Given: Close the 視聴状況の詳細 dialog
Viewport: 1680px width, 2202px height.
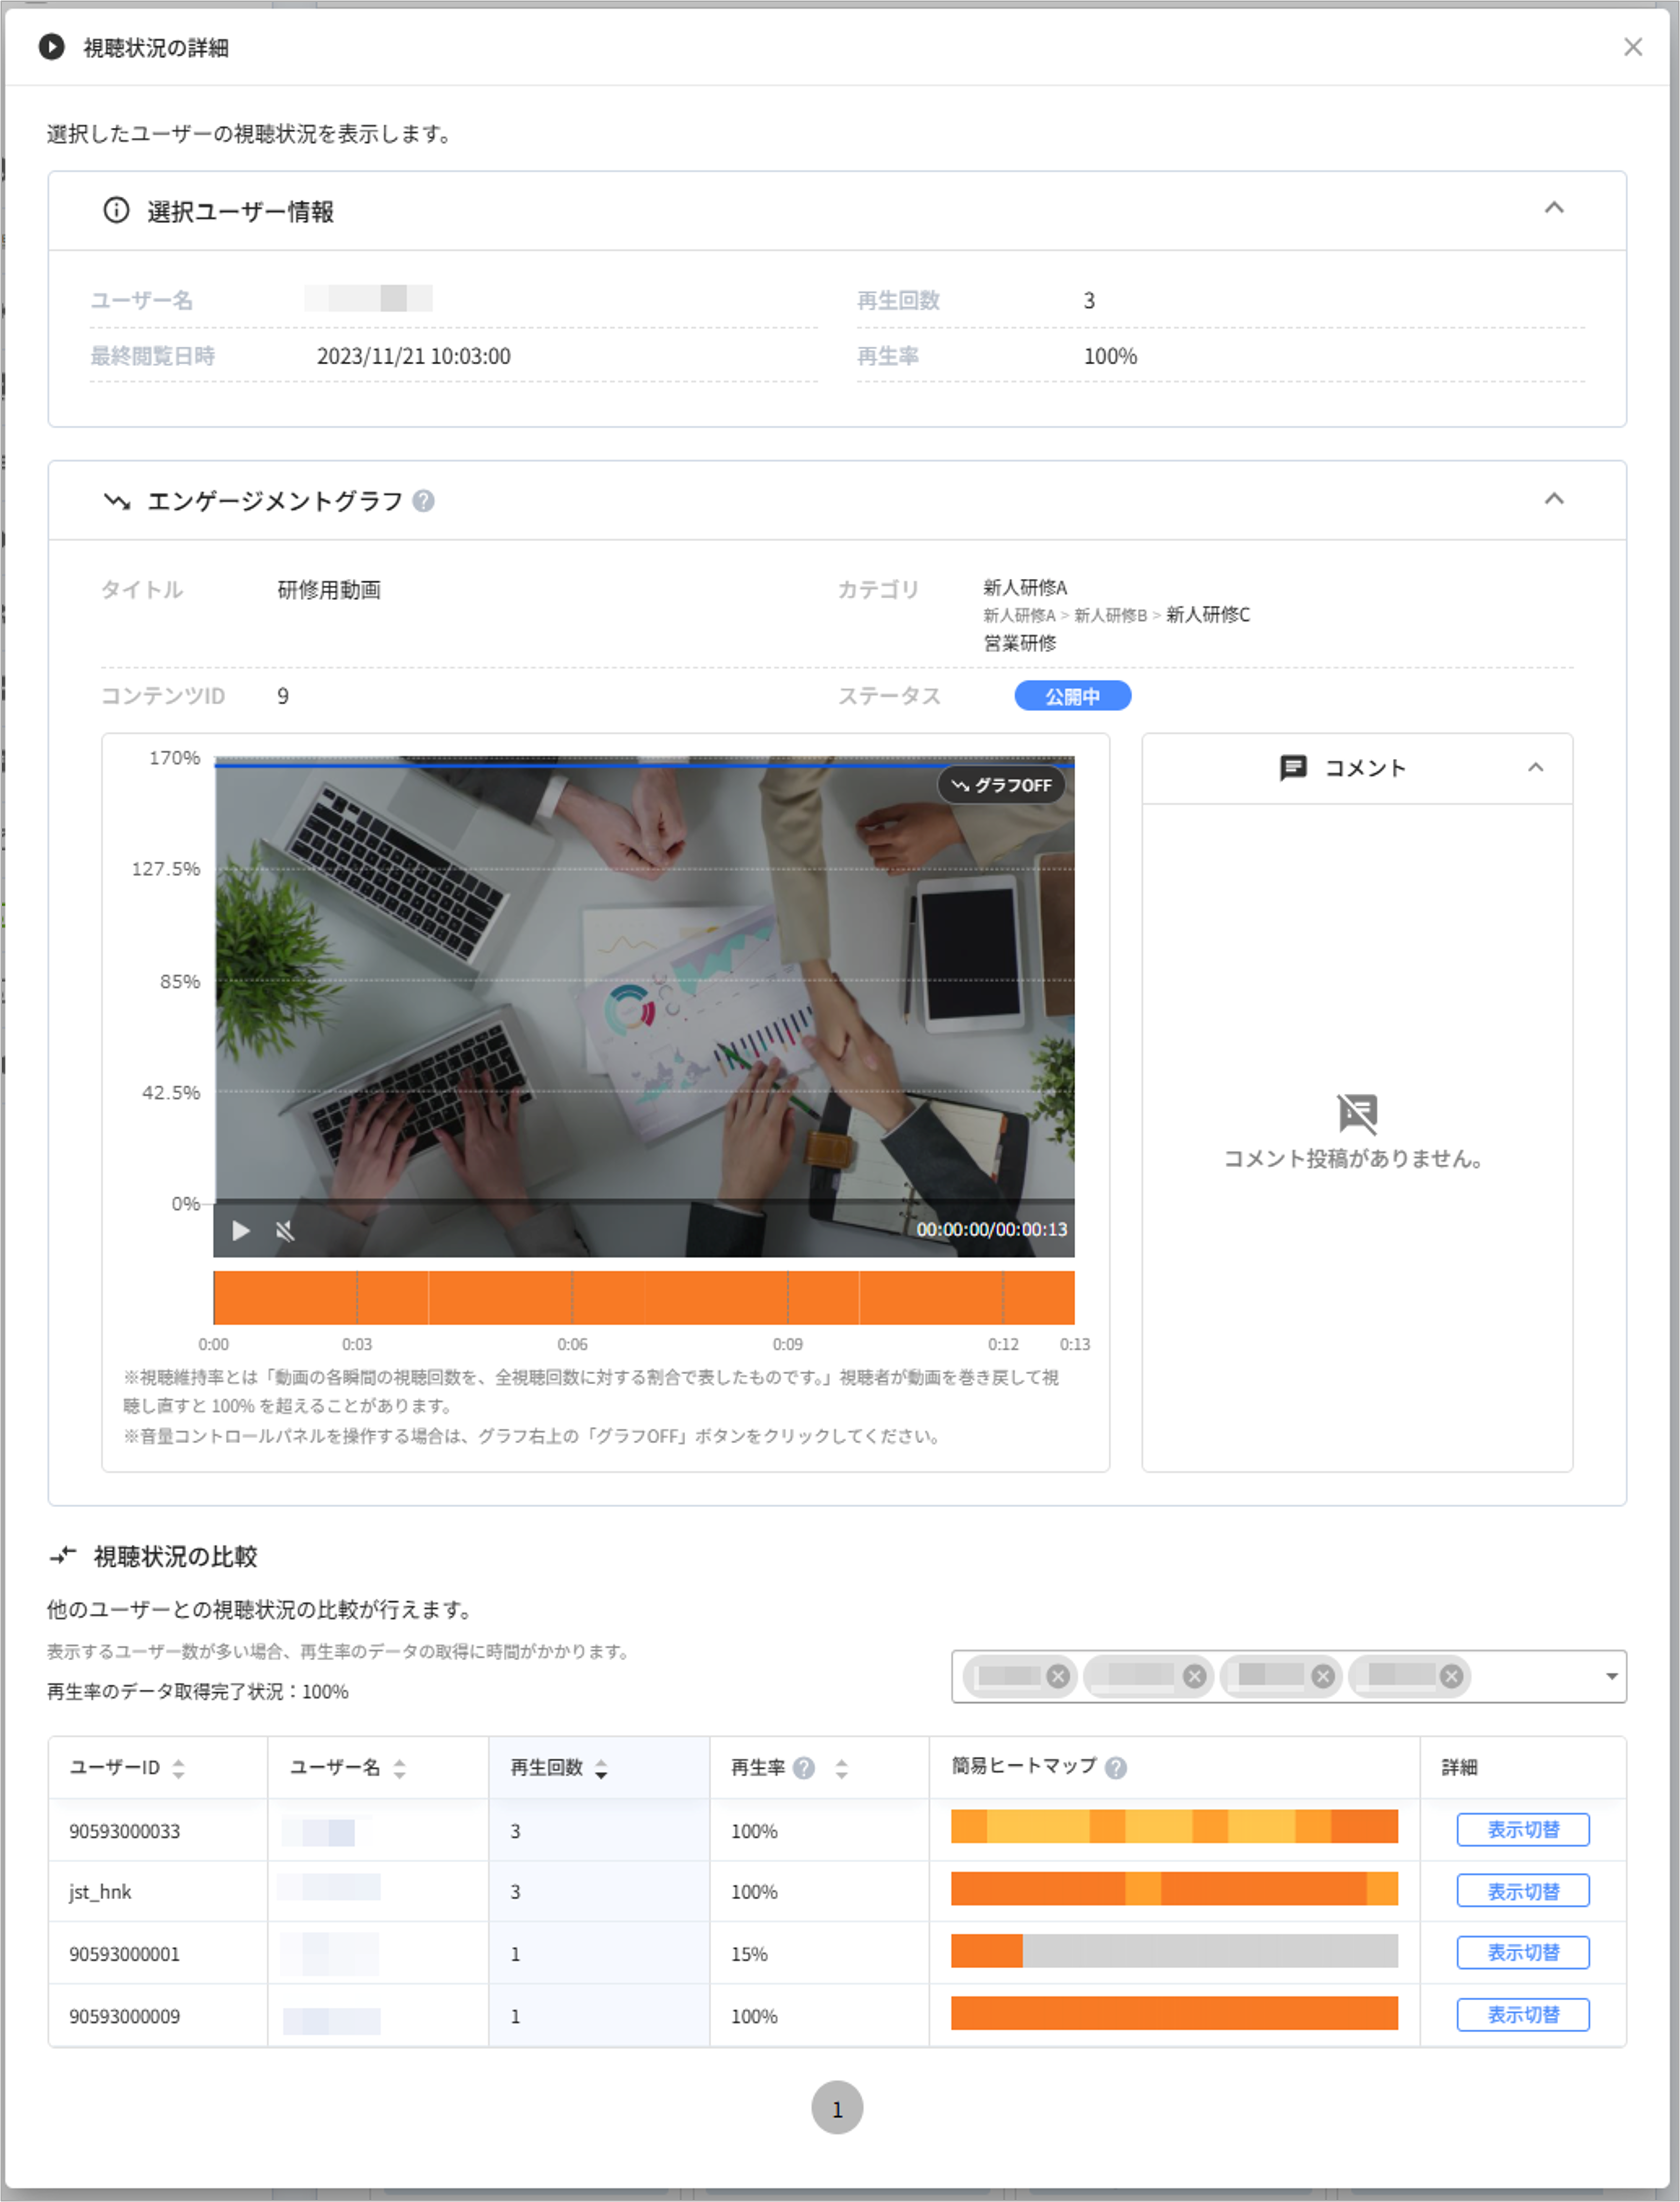Looking at the screenshot, I should pos(1633,47).
